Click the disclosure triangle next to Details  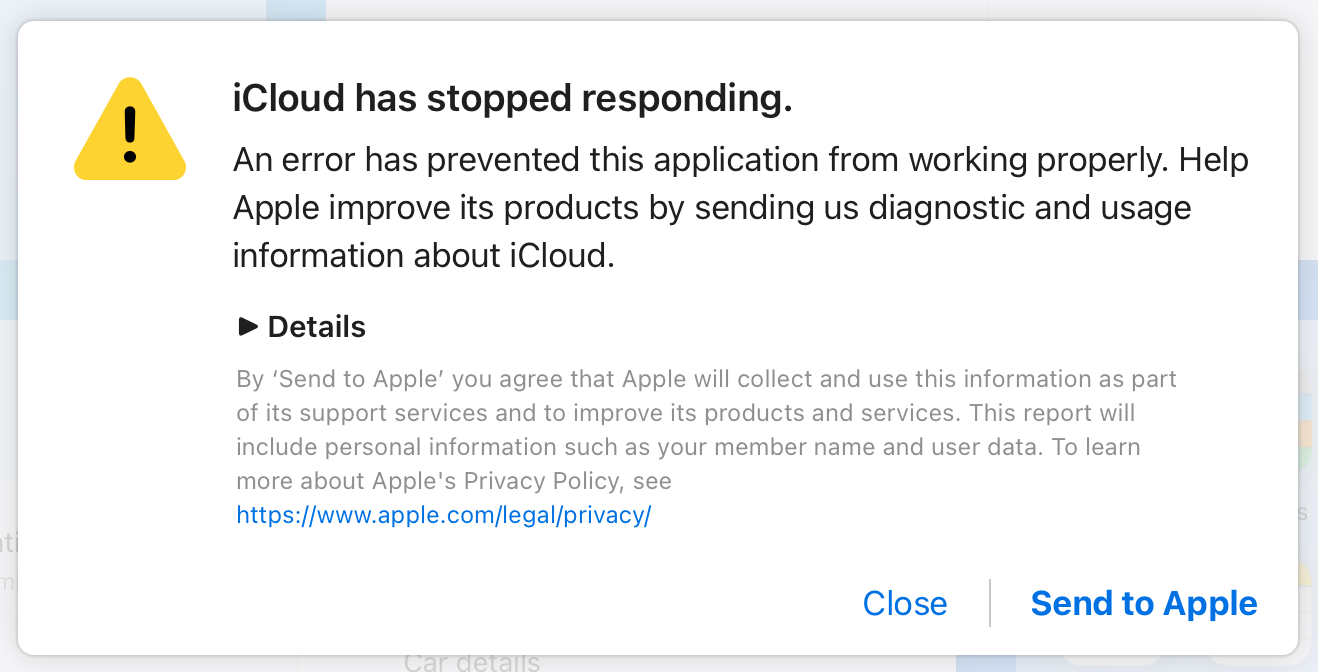(246, 326)
